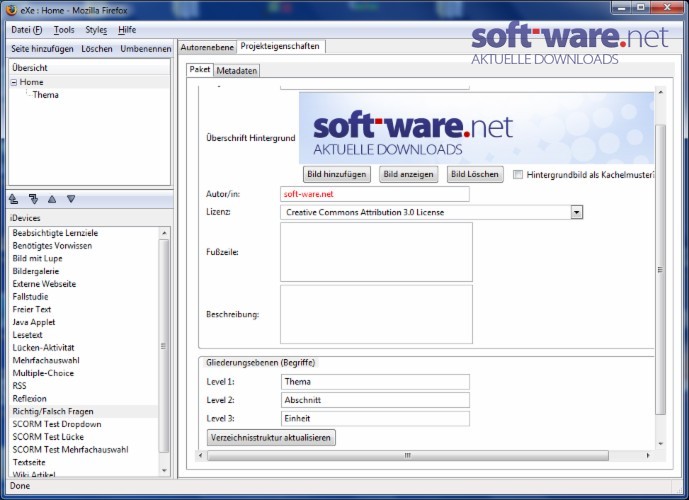689x500 pixels.
Task: Click the horizontal scrollbar's right arrow
Action: click(648, 456)
